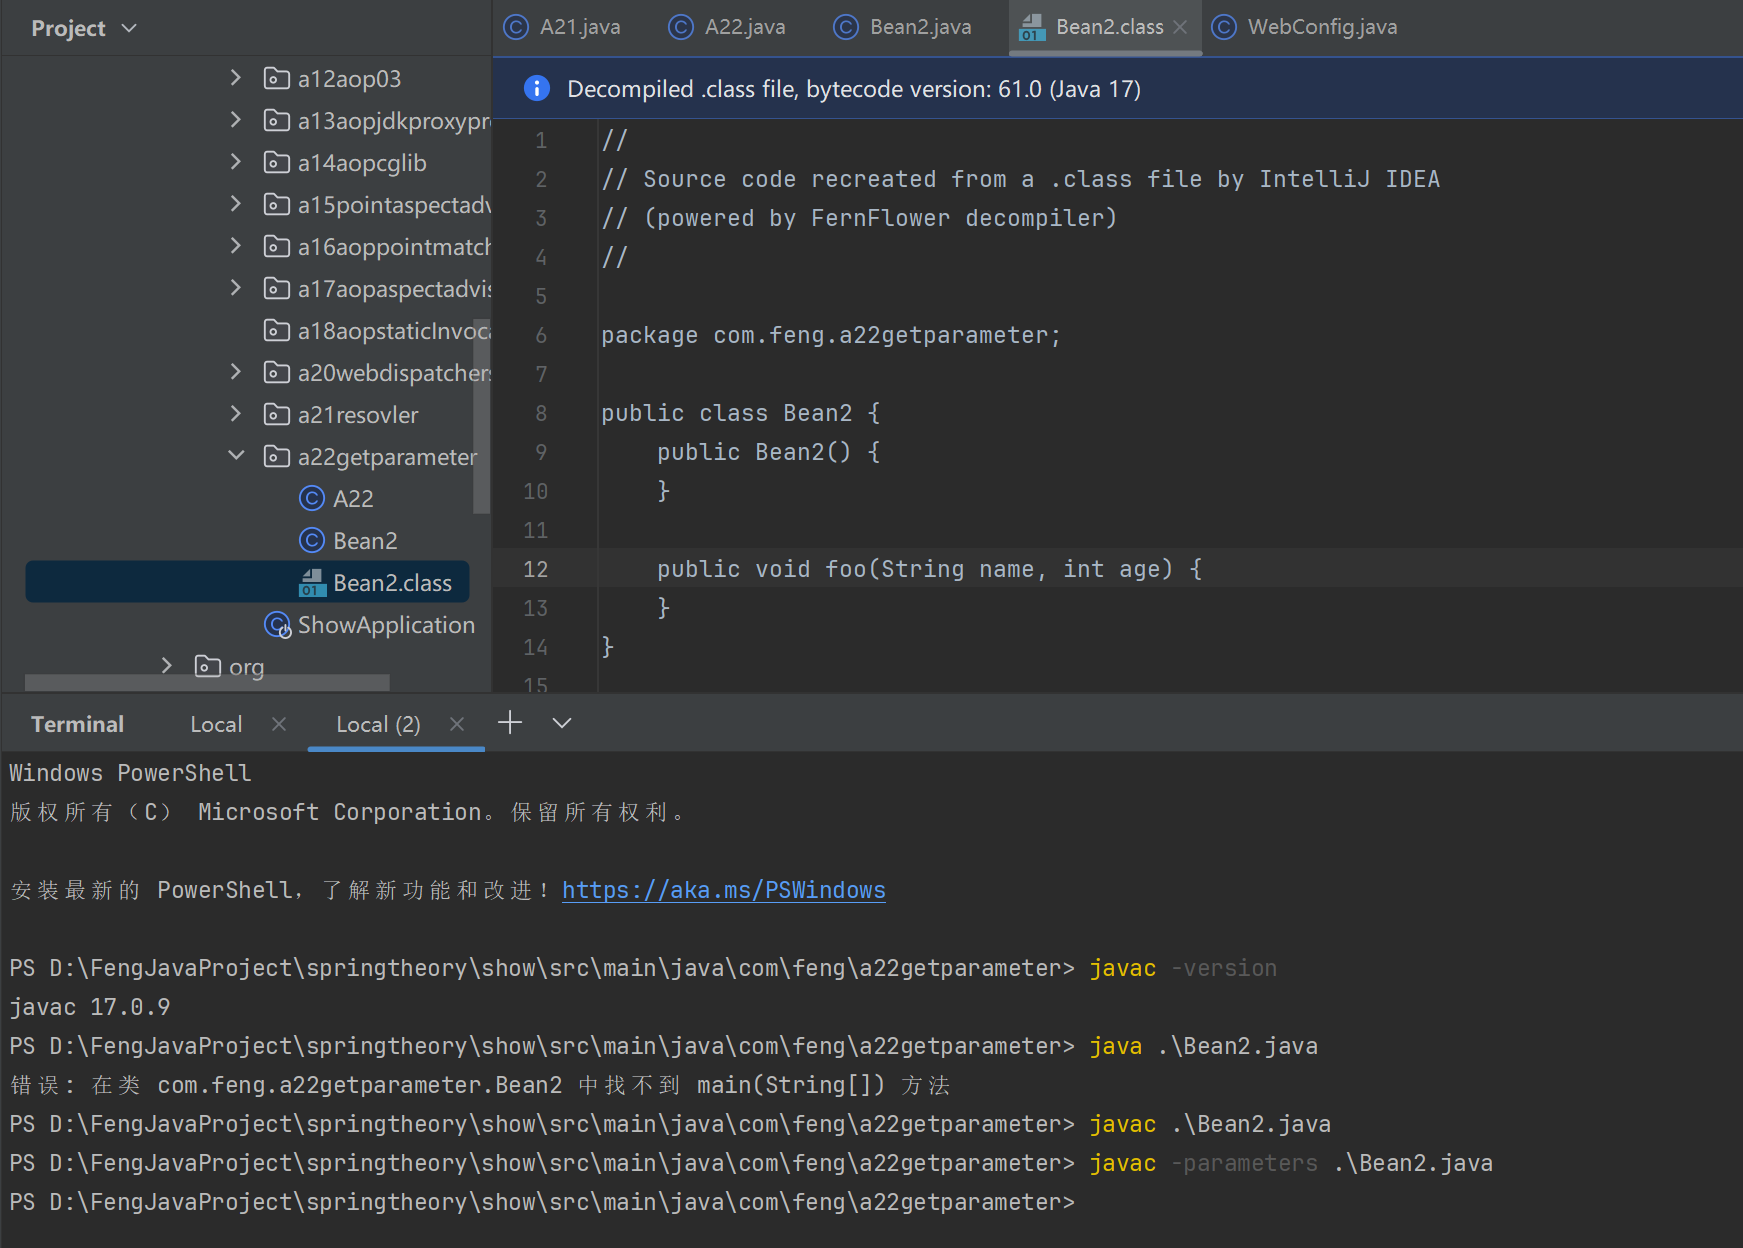Click the a17aopaspectadvis package folder icon
The image size is (1743, 1248).
pyautogui.click(x=277, y=288)
